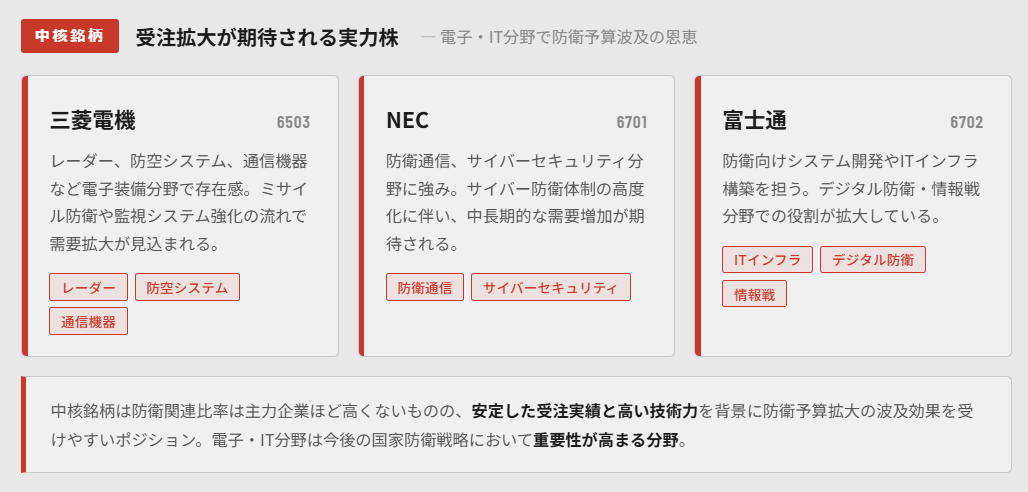The width and height of the screenshot is (1028, 492).
Task: Click stock code 6503
Action: pos(293,123)
